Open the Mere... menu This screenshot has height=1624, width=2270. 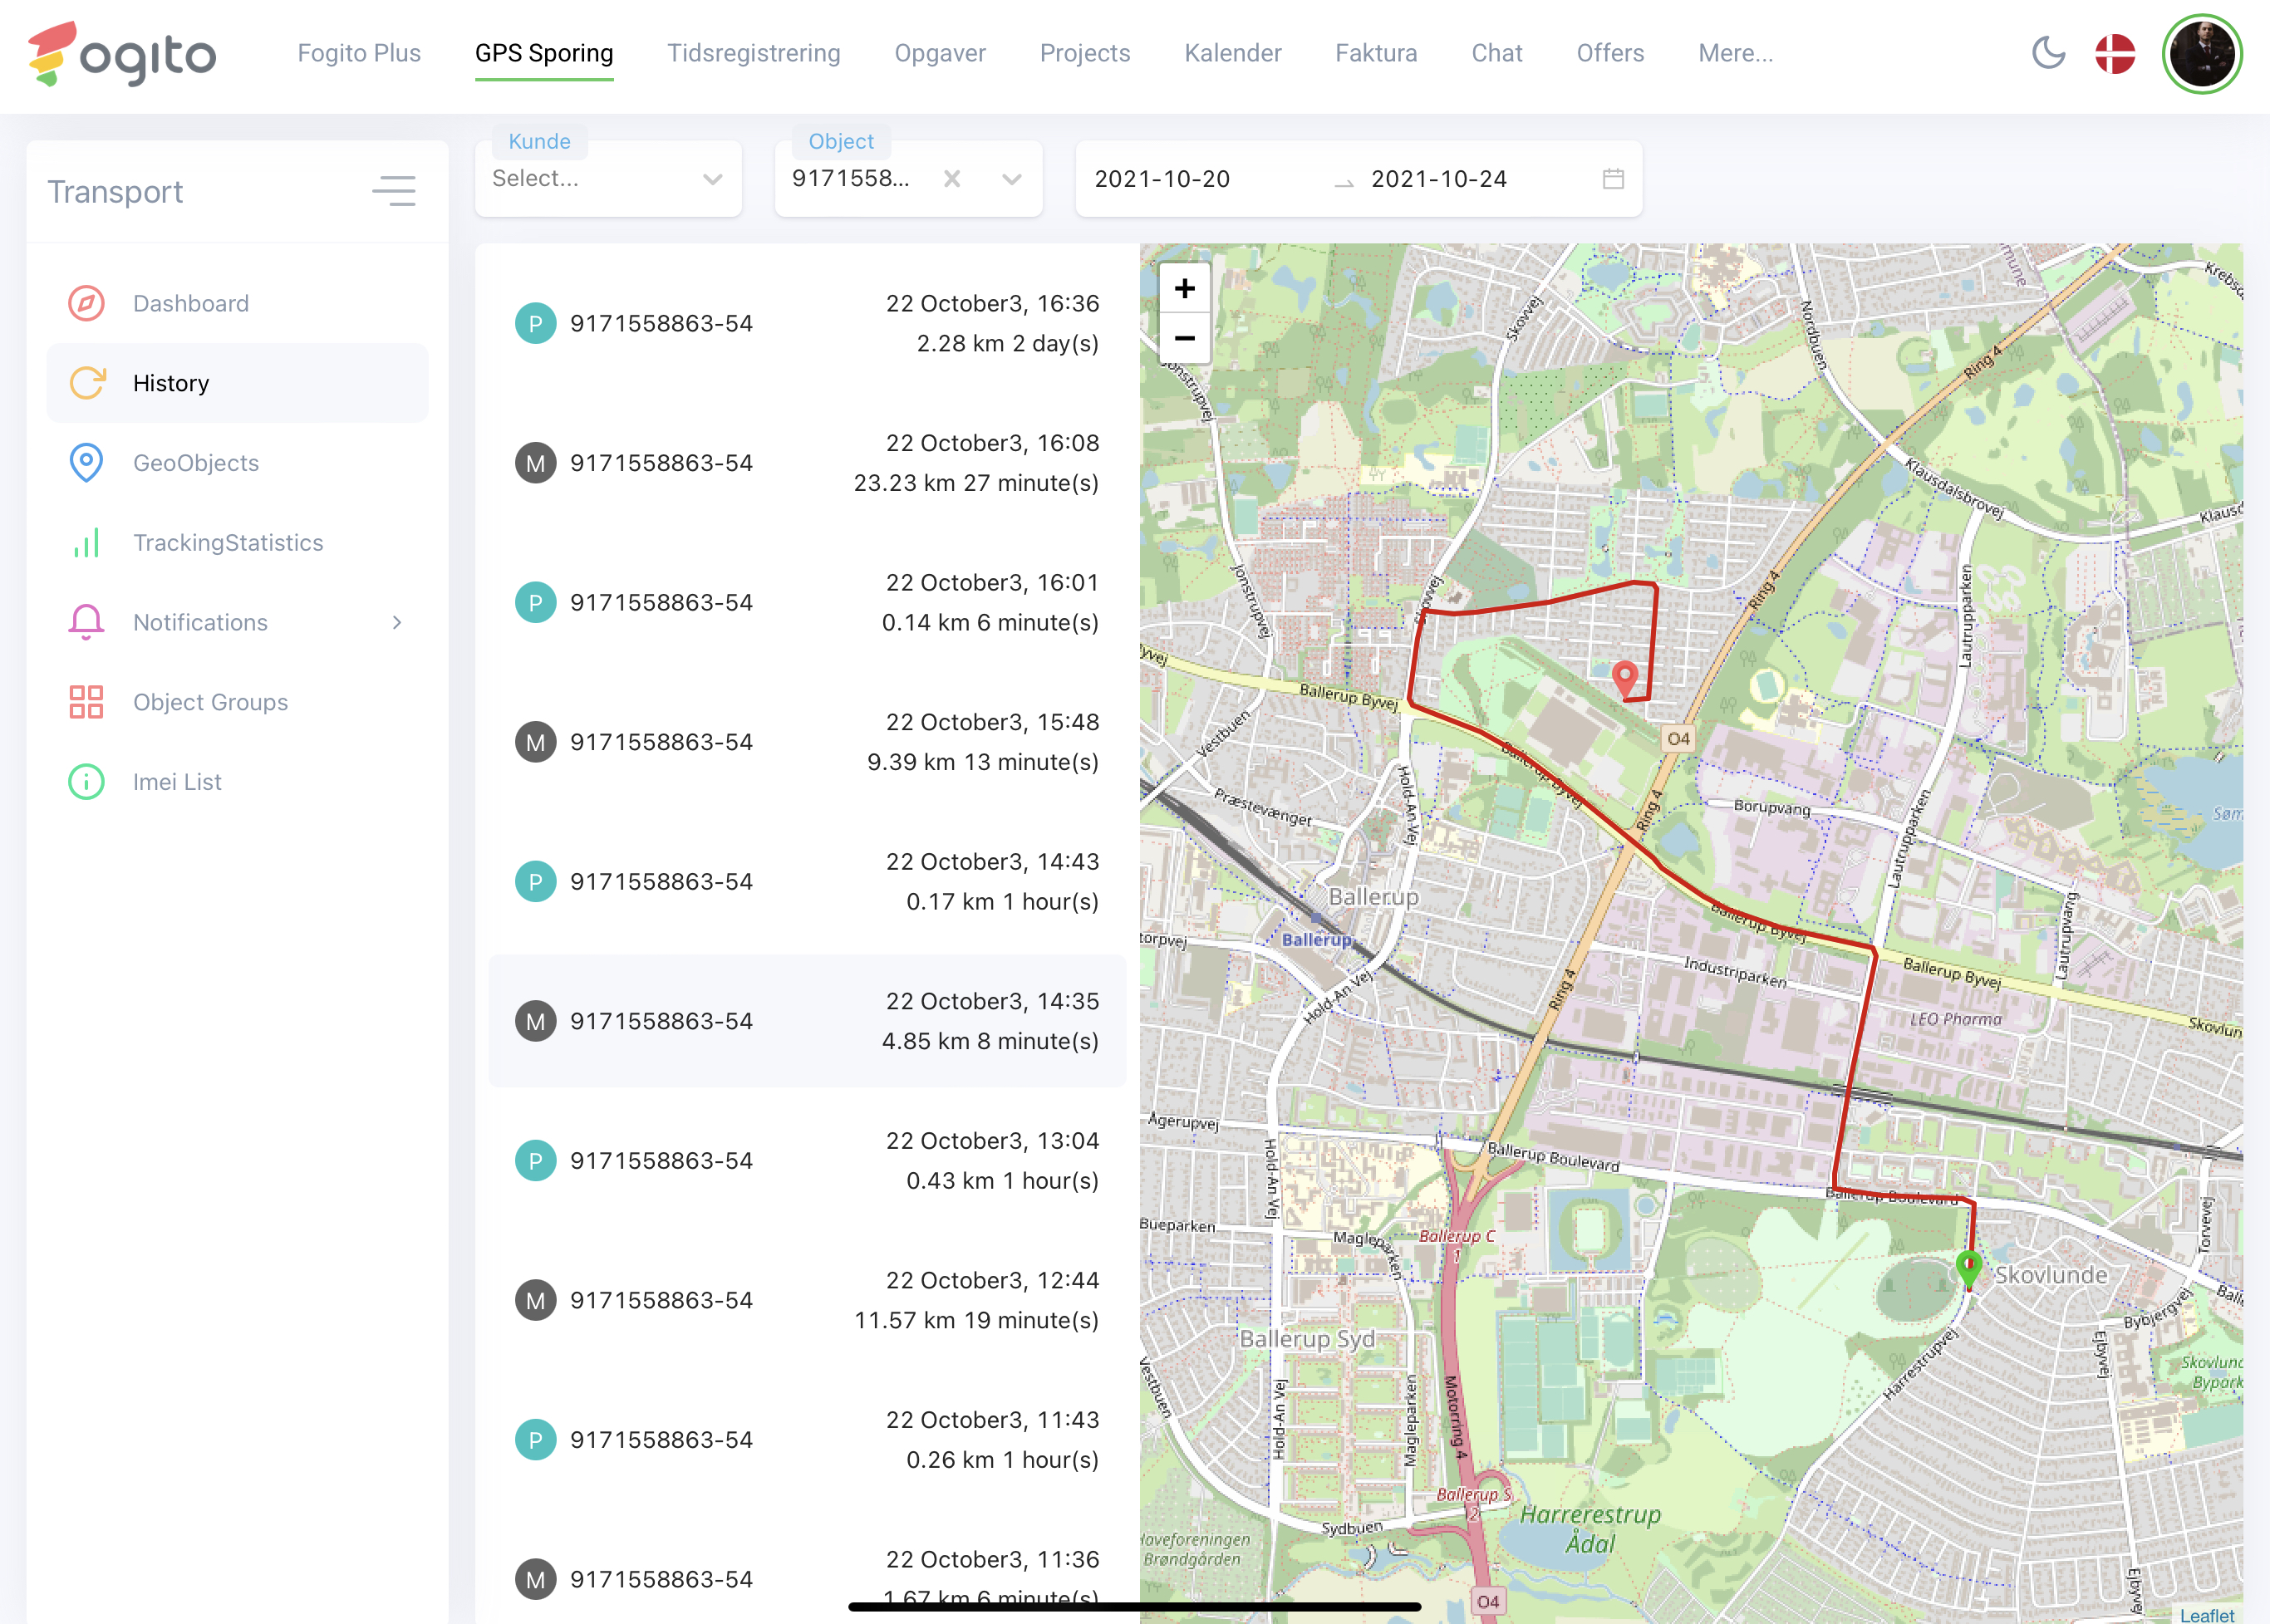(x=1735, y=53)
